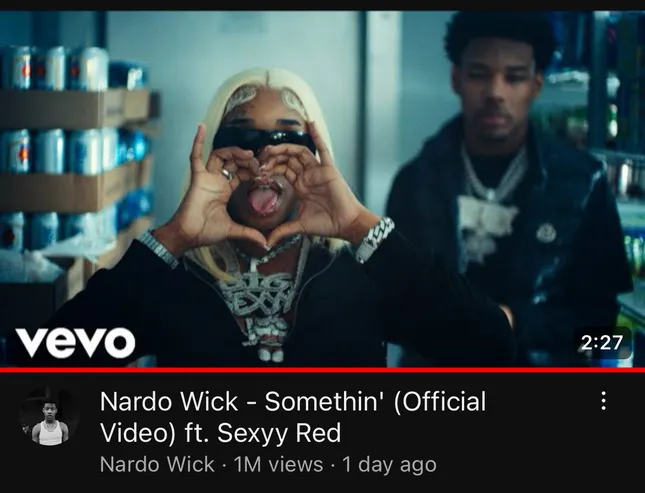
Task: Click the vevo logo watermark
Action: tap(76, 342)
